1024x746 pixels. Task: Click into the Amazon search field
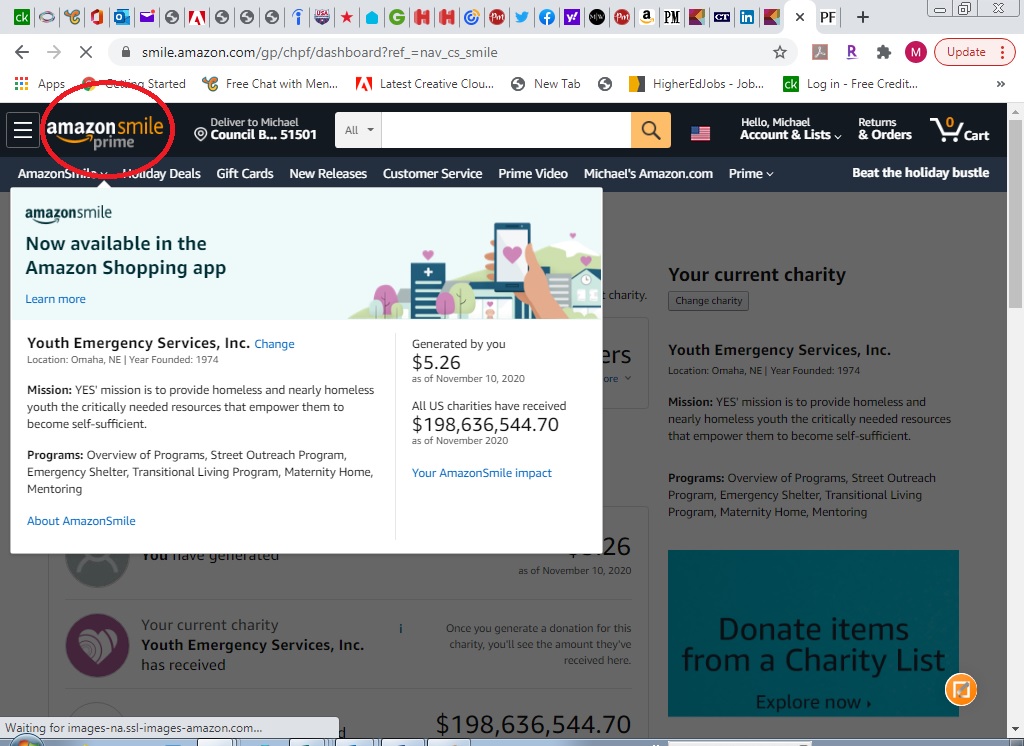[x=506, y=130]
